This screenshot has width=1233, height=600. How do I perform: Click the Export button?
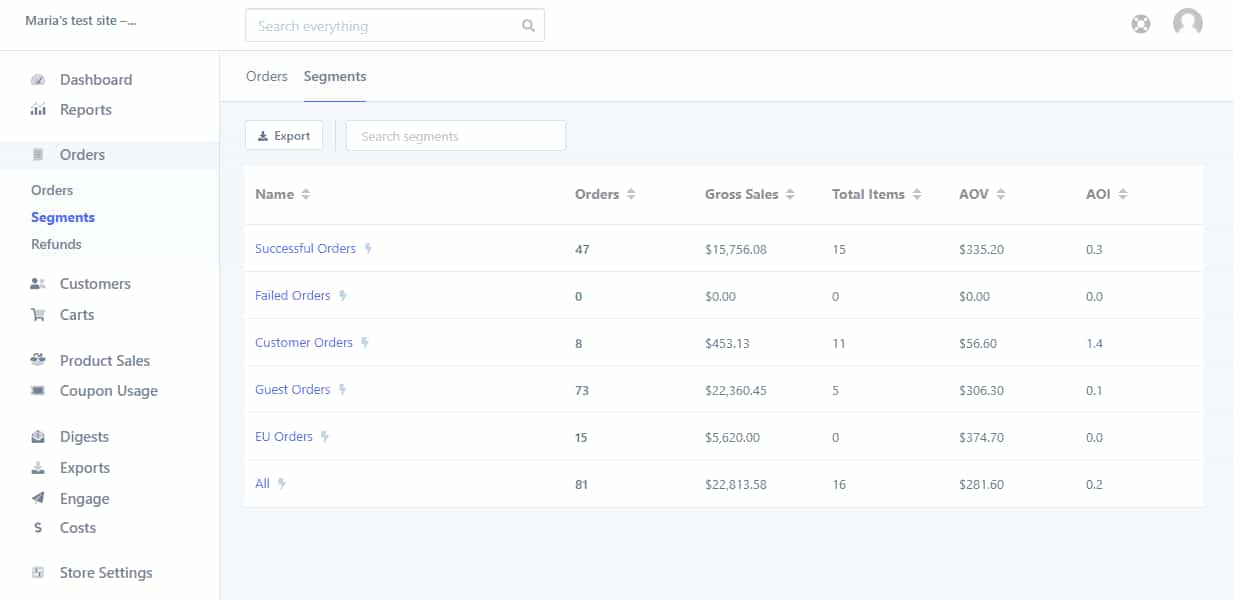pyautogui.click(x=284, y=136)
